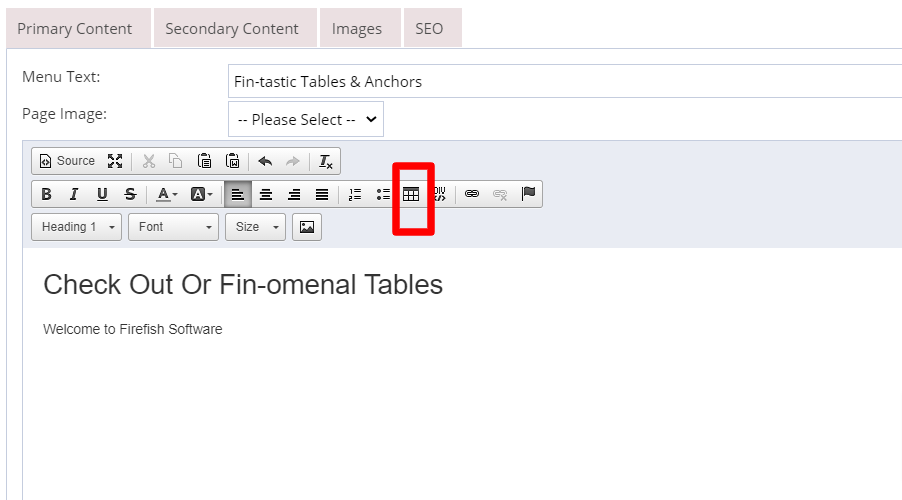Open the SEO tab
The image size is (902, 500).
pyautogui.click(x=429, y=29)
